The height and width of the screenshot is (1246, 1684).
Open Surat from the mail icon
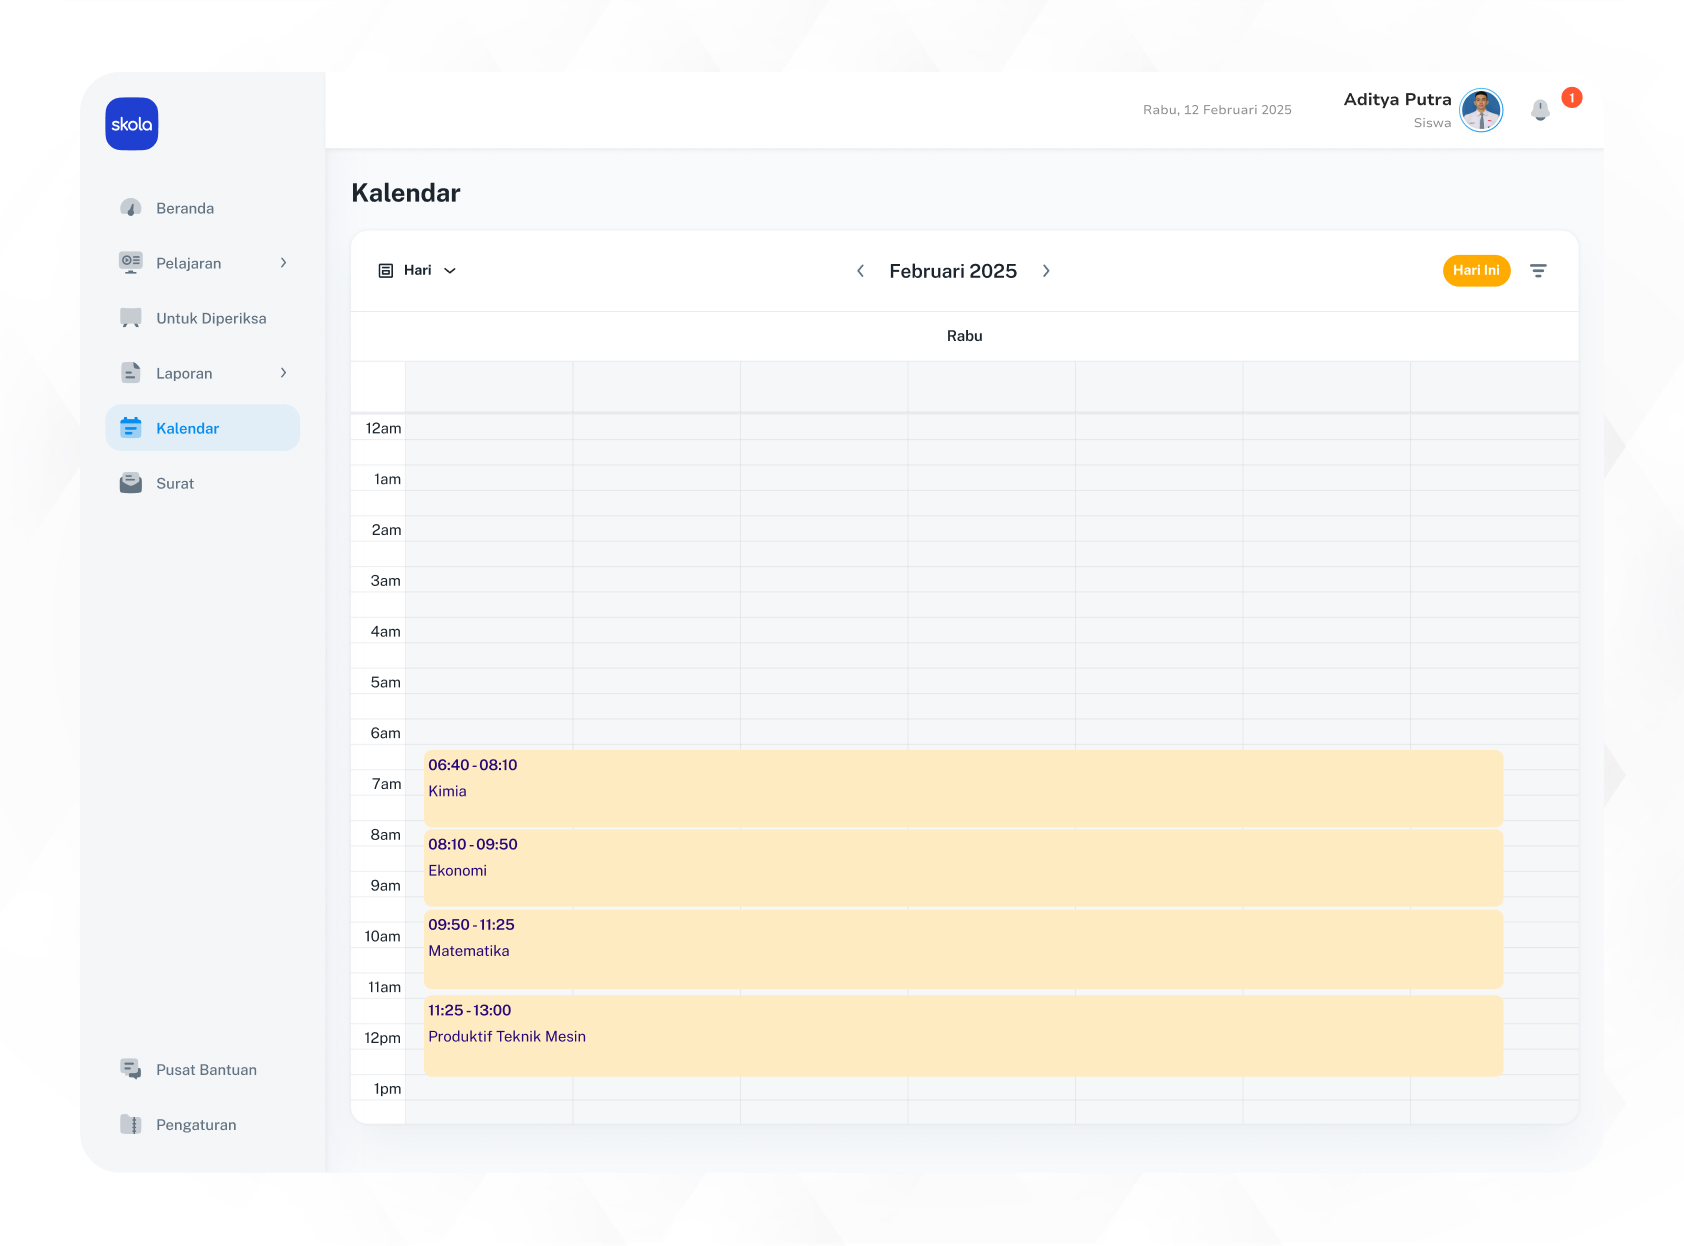click(x=131, y=483)
